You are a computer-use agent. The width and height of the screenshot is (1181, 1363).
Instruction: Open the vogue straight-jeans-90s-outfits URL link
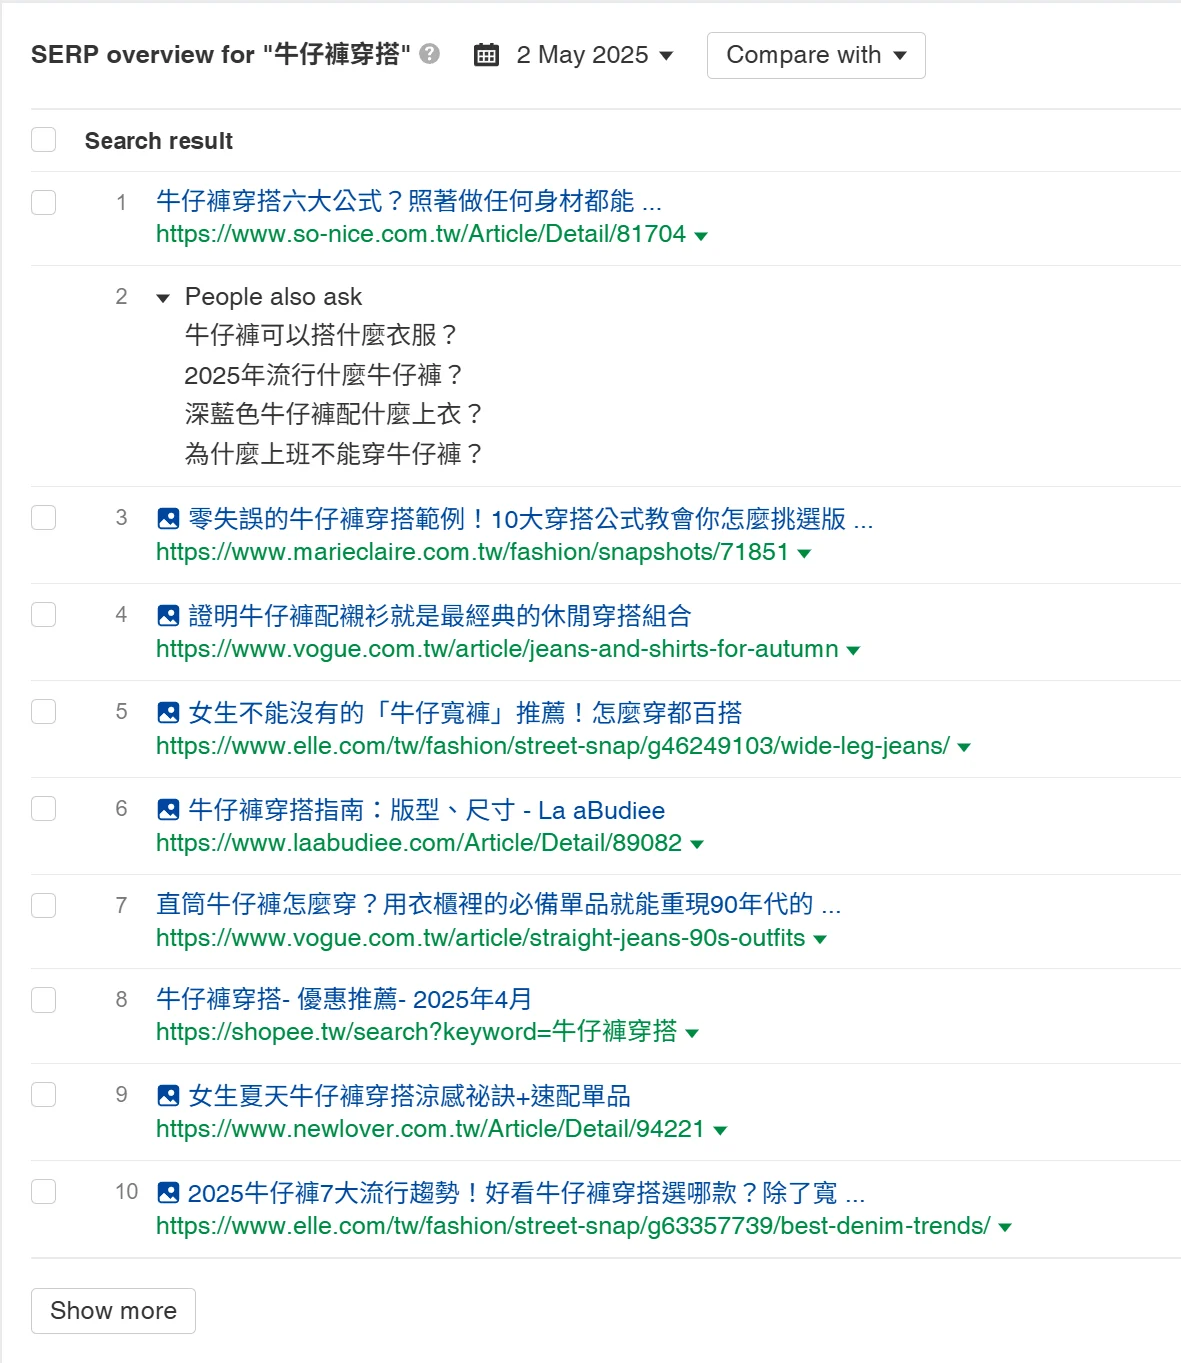pos(480,938)
